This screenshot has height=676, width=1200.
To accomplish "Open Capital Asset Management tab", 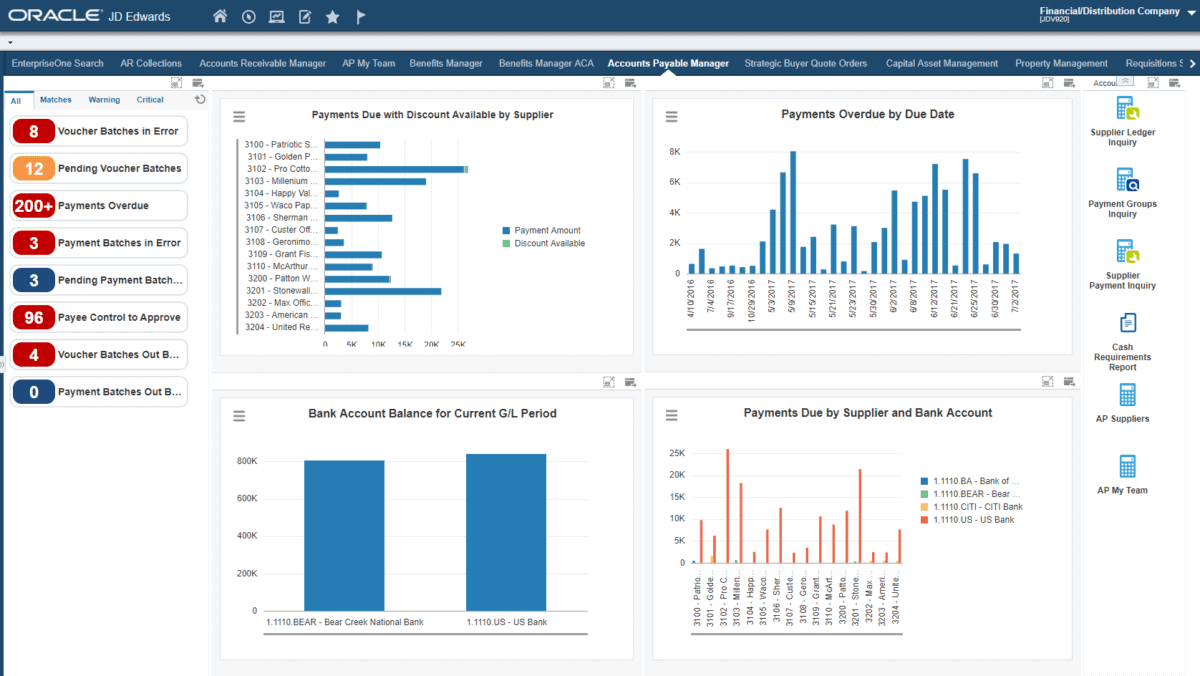I will click(942, 63).
